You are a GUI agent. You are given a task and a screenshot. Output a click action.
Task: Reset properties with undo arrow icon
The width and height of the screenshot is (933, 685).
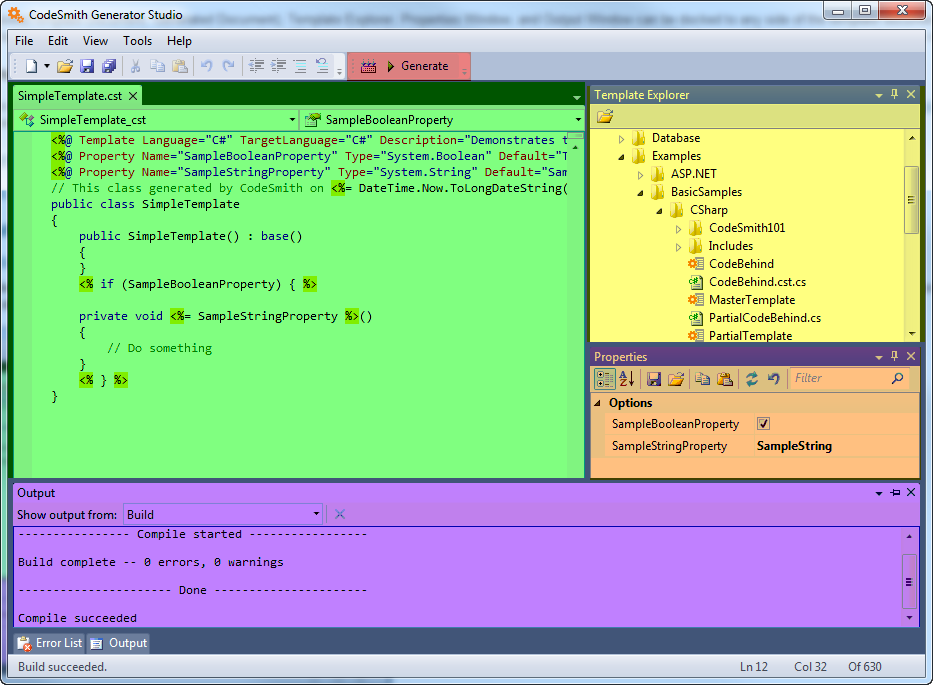point(774,379)
